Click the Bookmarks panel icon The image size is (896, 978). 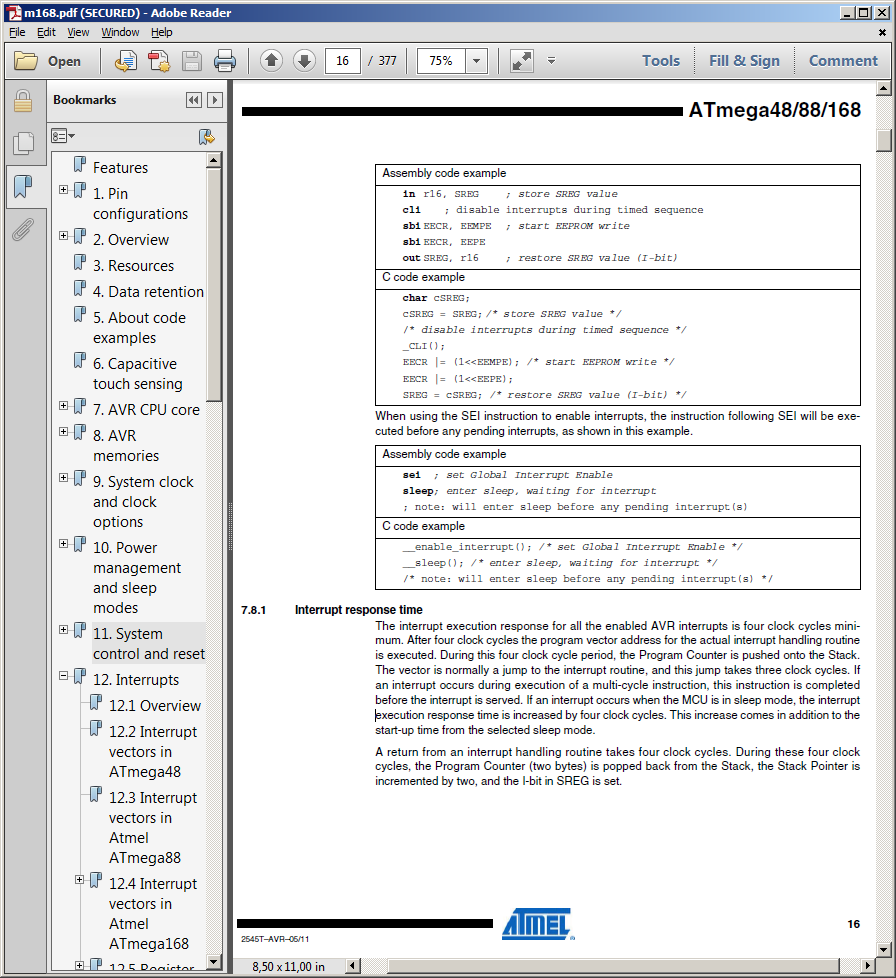pos(23,186)
